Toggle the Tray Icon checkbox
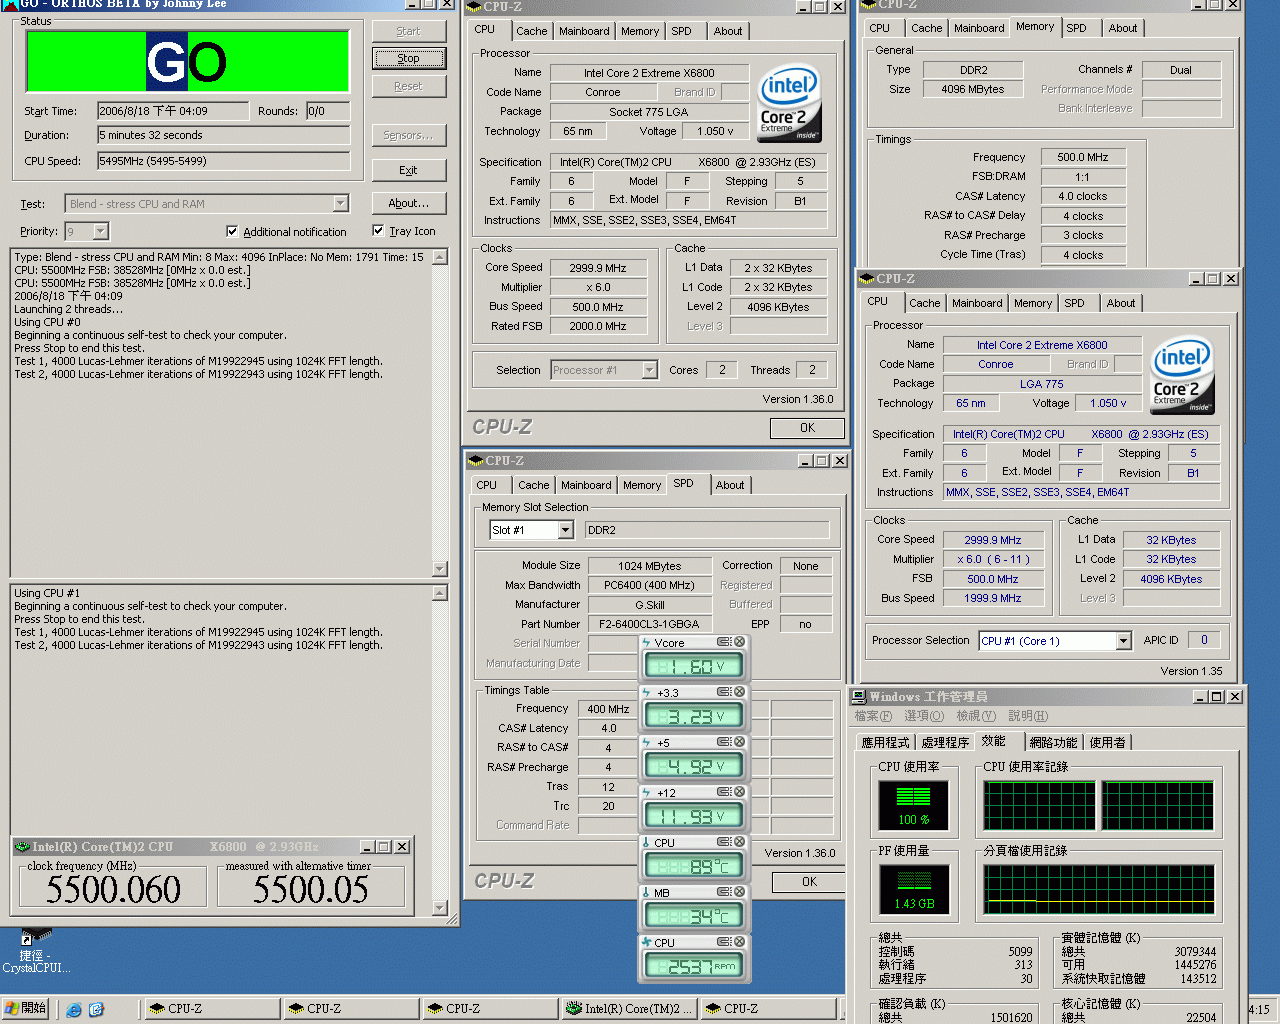The height and width of the screenshot is (1024, 1280). 378,230
